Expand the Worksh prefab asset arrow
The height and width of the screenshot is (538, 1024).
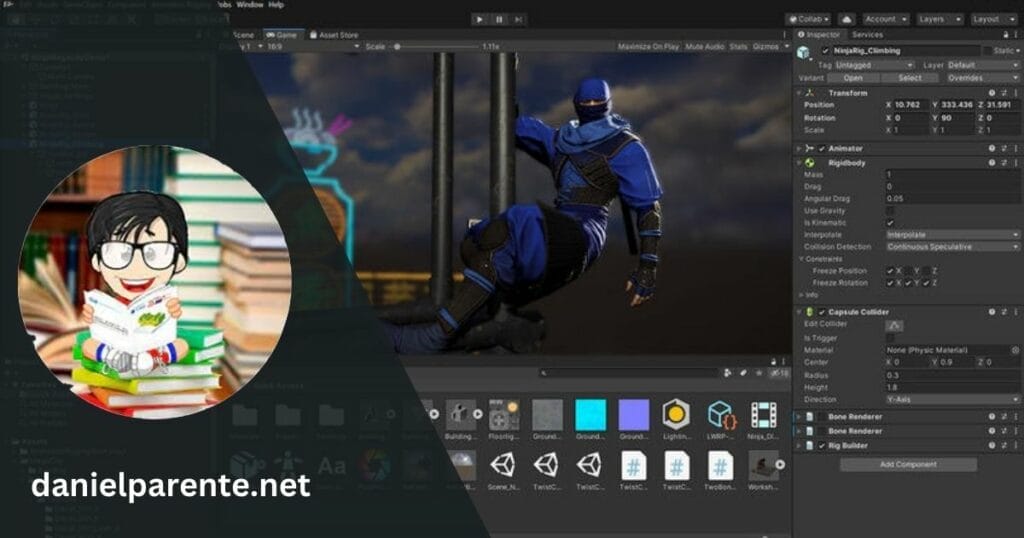tap(780, 465)
